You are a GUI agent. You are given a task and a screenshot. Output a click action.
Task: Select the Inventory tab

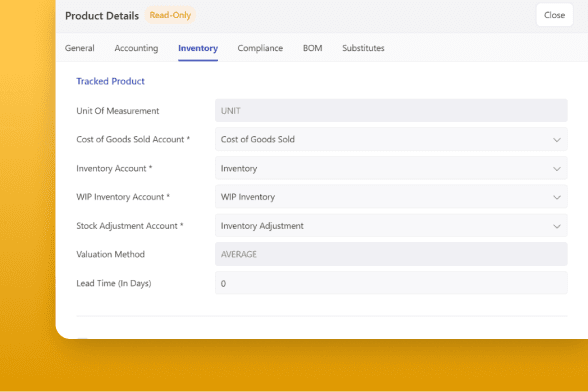pyautogui.click(x=198, y=48)
